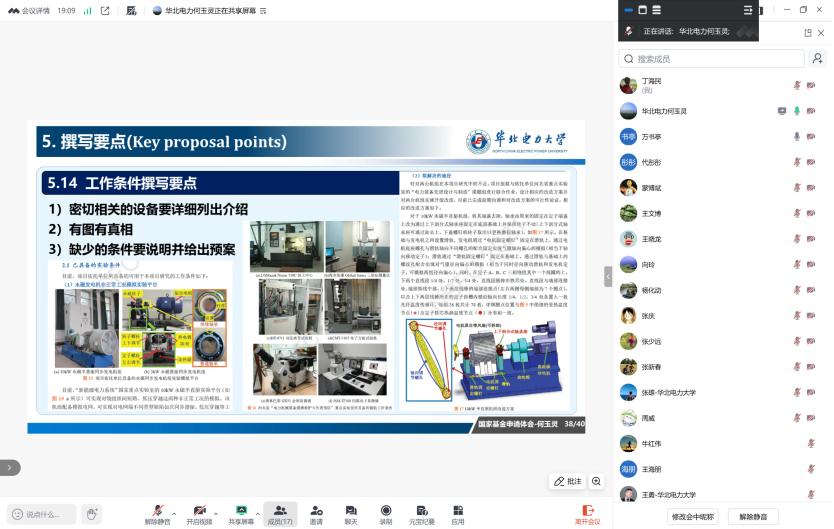834x529 pixels.
Task: Toggle camera with 开启视频 button
Action: click(198, 513)
